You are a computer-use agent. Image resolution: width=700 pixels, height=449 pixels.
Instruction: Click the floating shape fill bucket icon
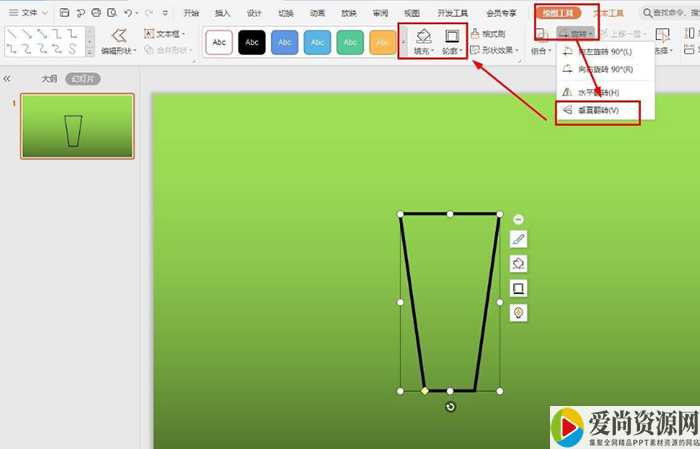tap(518, 263)
